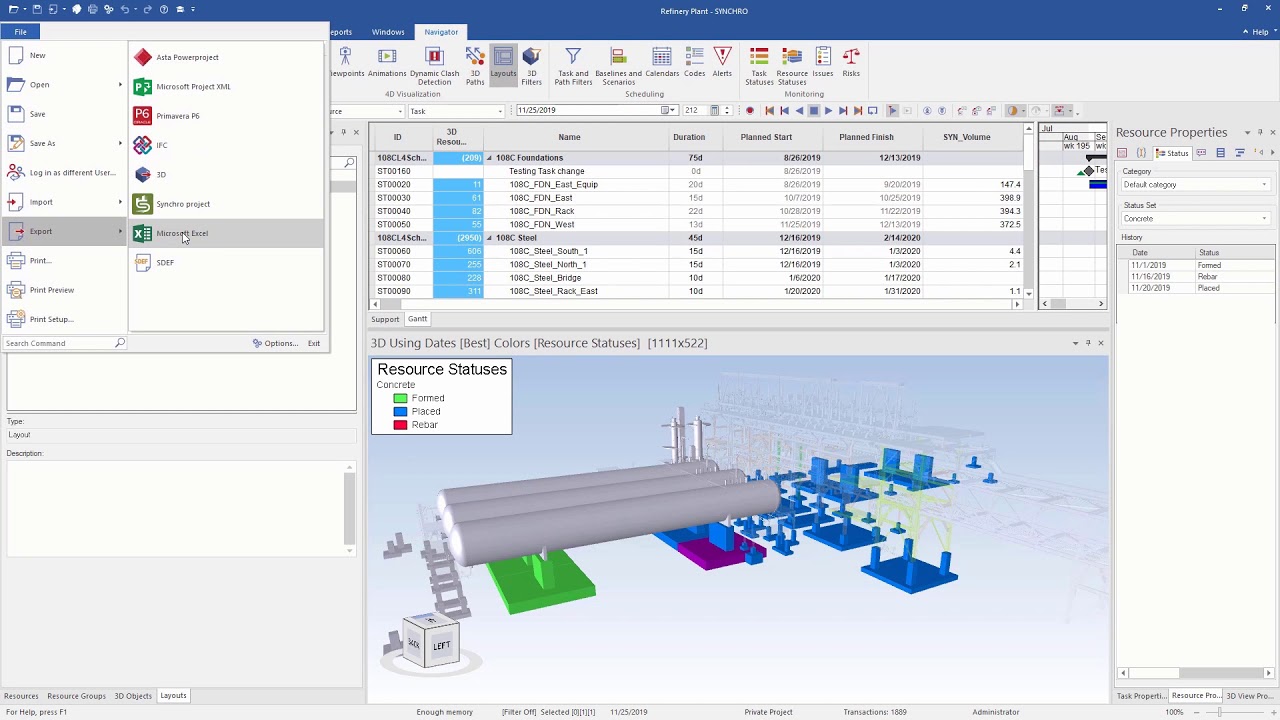Click the Search Command magnifier icon
This screenshot has width=1280, height=720.
click(x=120, y=343)
